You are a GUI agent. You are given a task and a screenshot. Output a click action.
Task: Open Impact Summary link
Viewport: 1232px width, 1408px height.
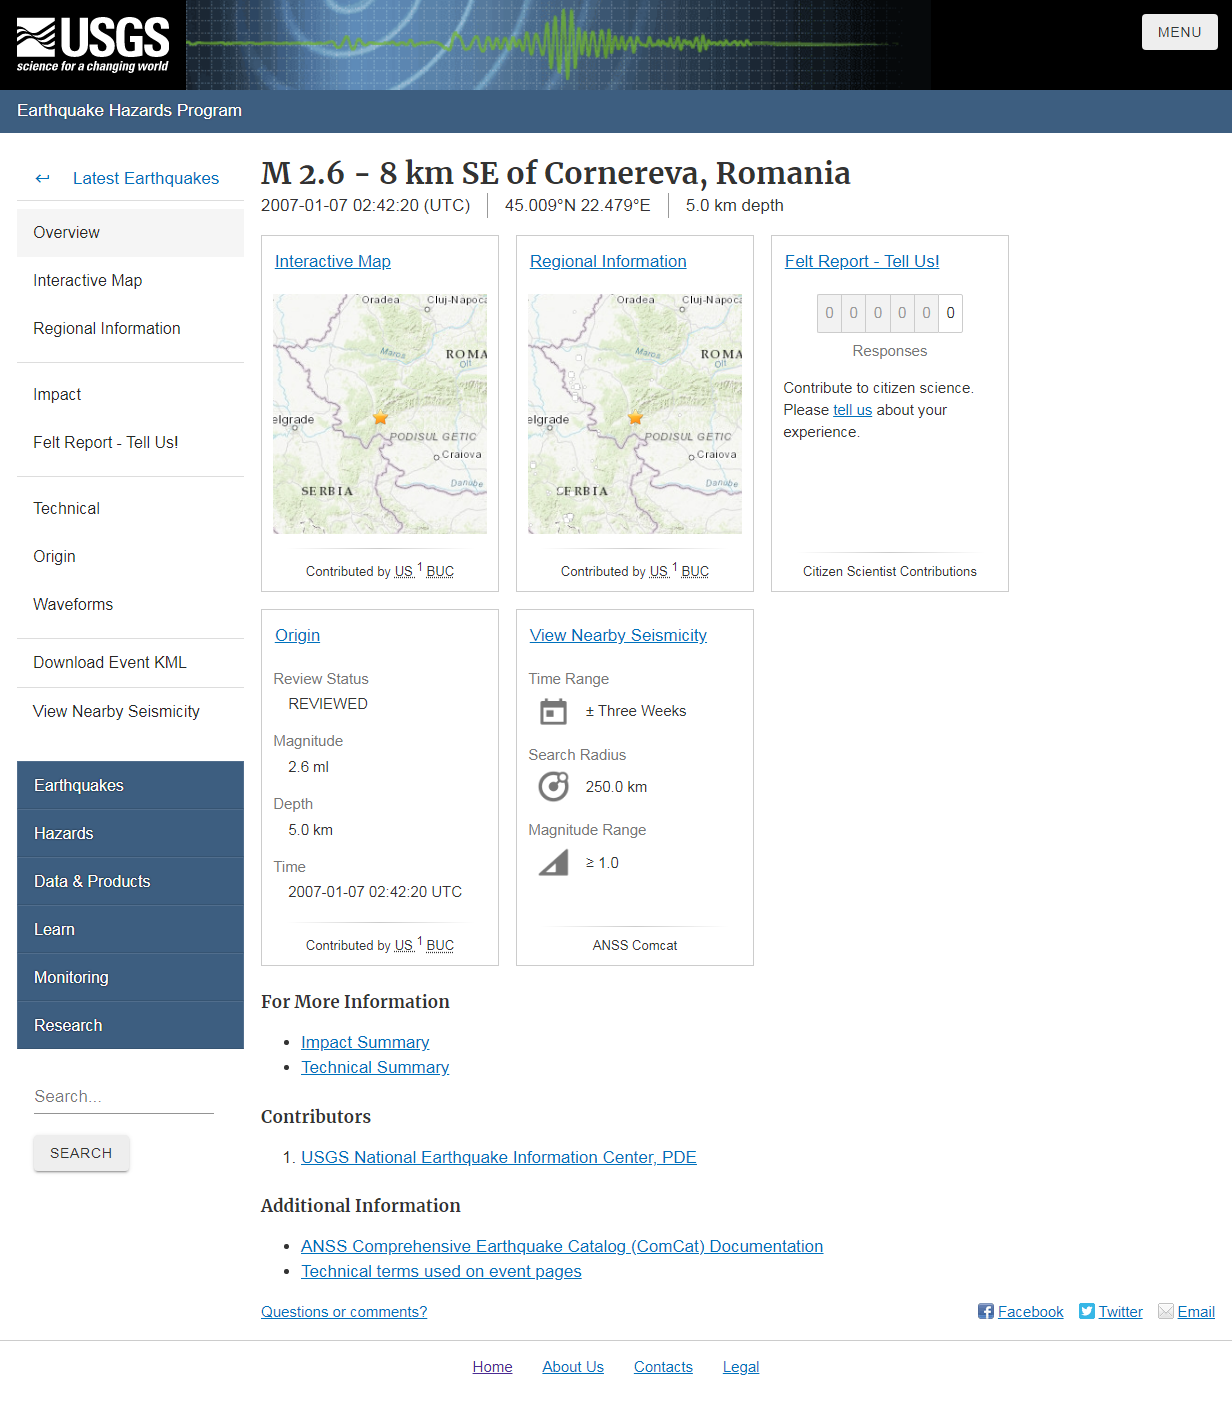(x=365, y=1042)
